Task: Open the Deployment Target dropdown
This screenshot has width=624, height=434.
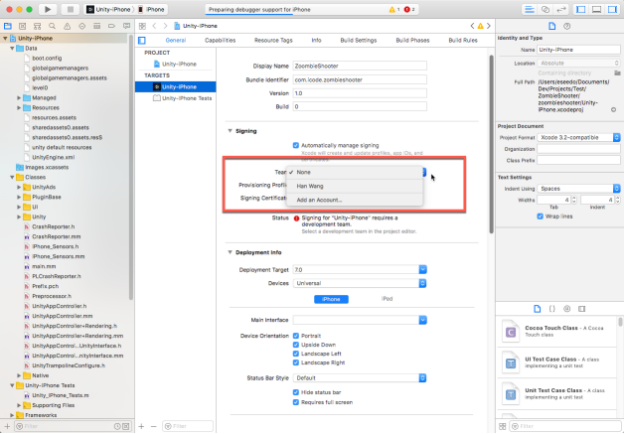Action: (x=423, y=270)
